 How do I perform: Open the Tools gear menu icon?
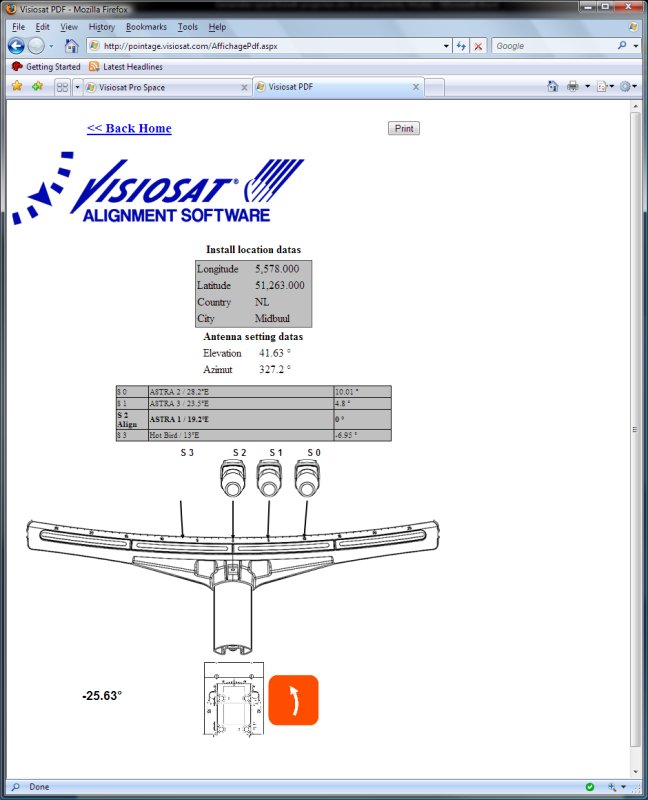click(625, 86)
